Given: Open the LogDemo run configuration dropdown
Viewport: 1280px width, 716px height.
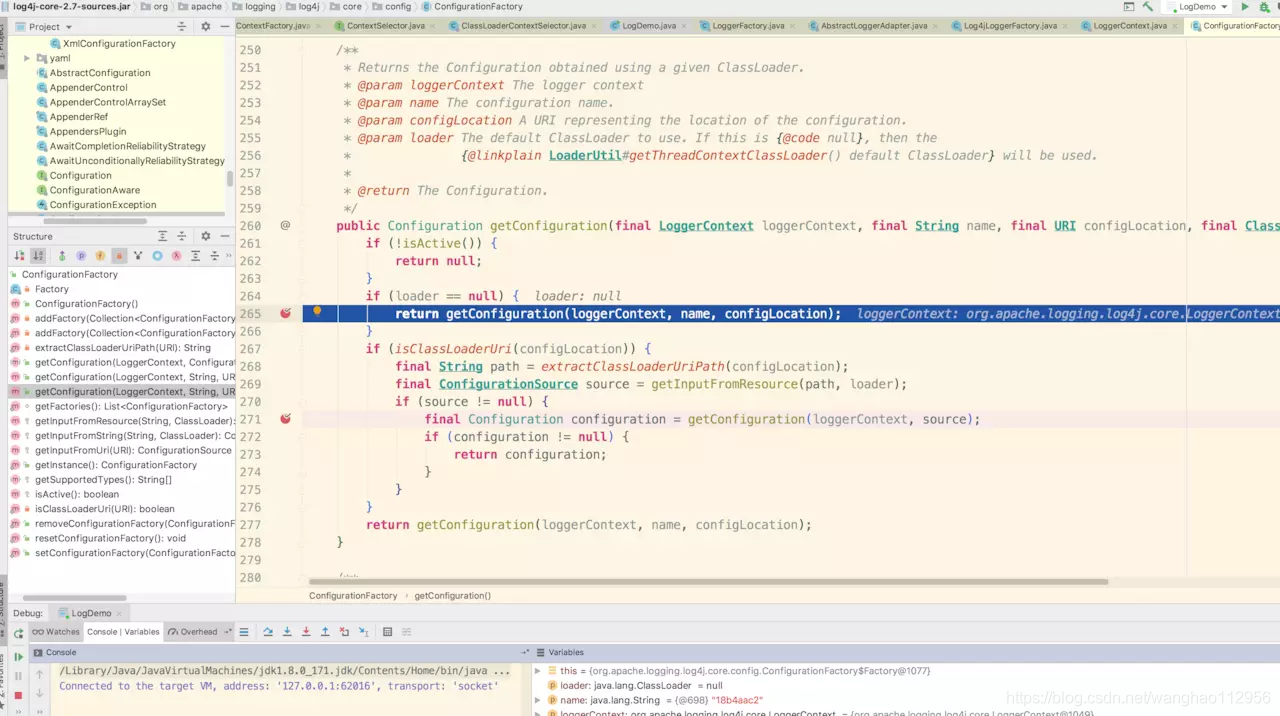Looking at the screenshot, I should coord(1198,7).
